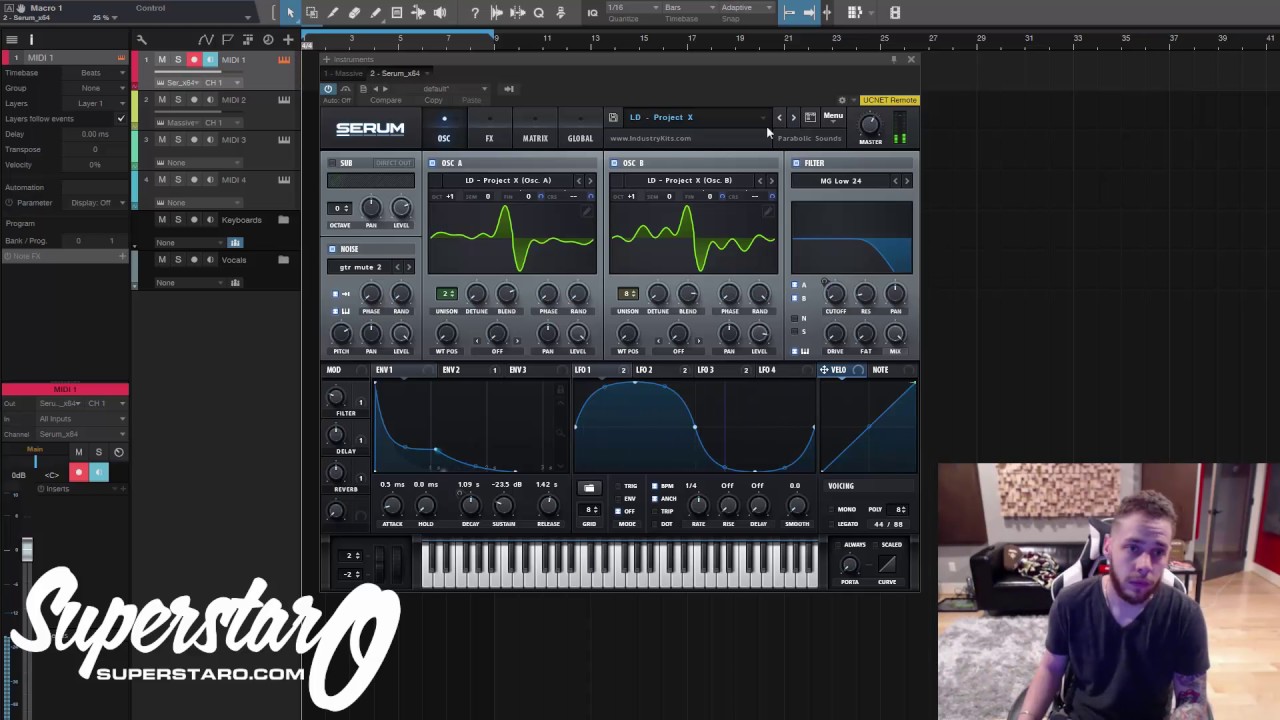
Task: Click the preset save disk icon in Serum
Action: [612, 117]
